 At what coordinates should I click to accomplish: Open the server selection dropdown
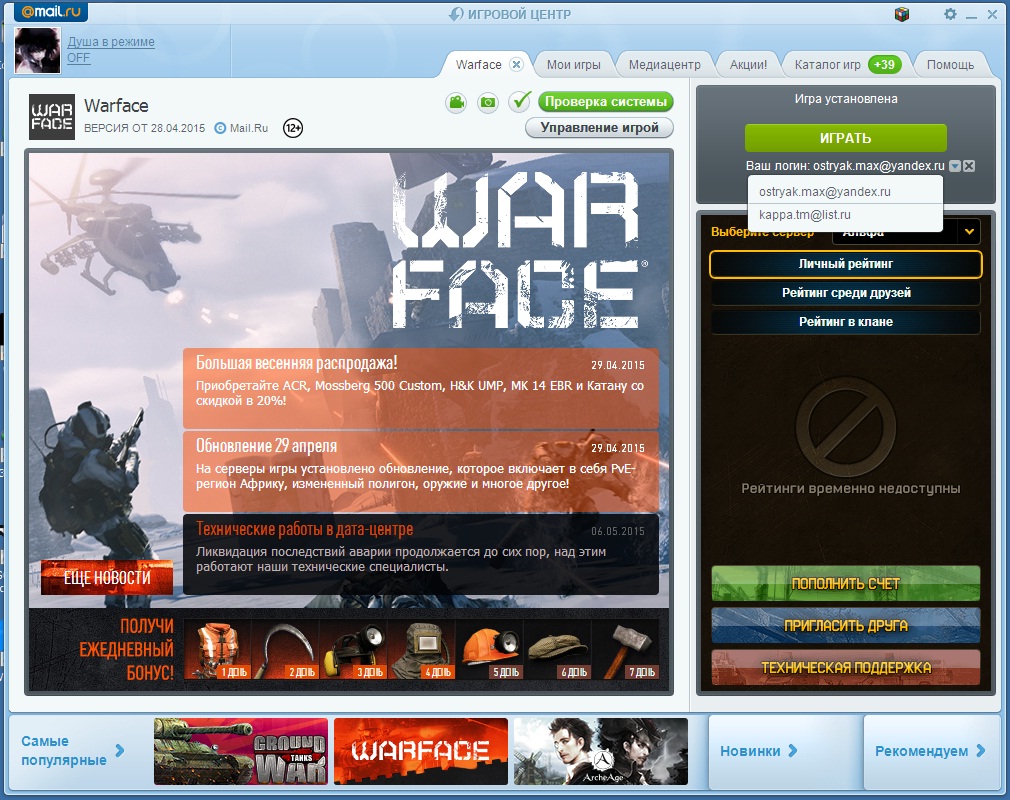[x=969, y=232]
